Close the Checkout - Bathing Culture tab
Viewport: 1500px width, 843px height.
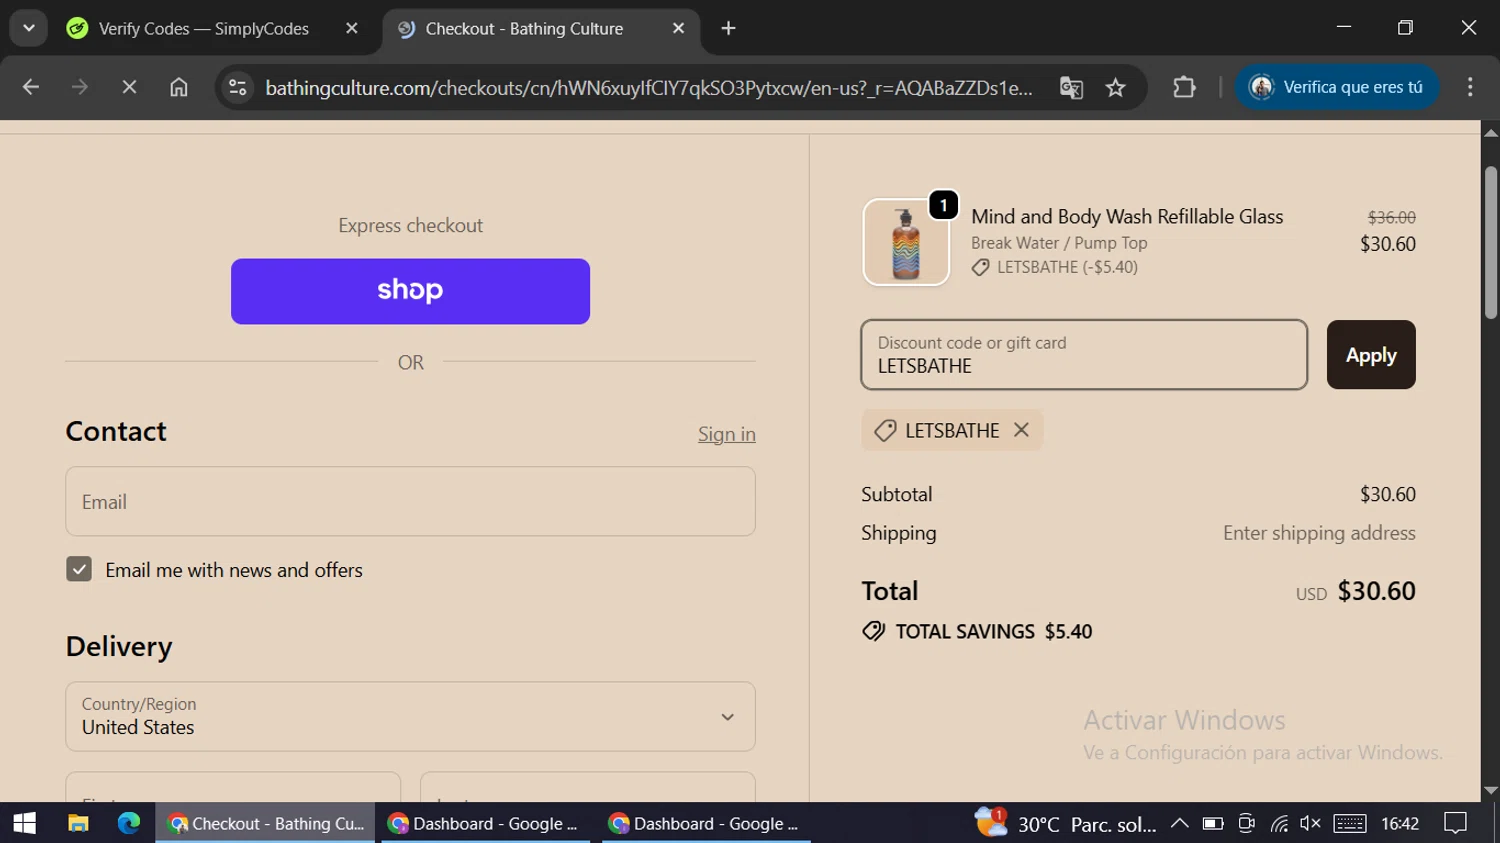click(678, 29)
